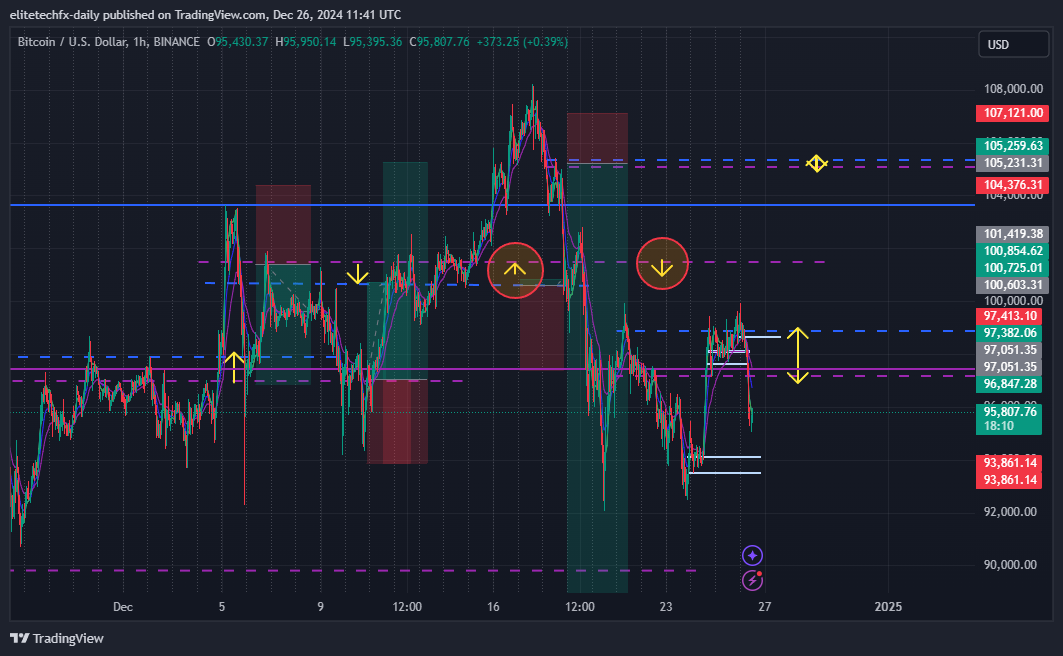Viewport: 1063px width, 656px height.
Task: Open the purple star event icon
Action: point(753,556)
